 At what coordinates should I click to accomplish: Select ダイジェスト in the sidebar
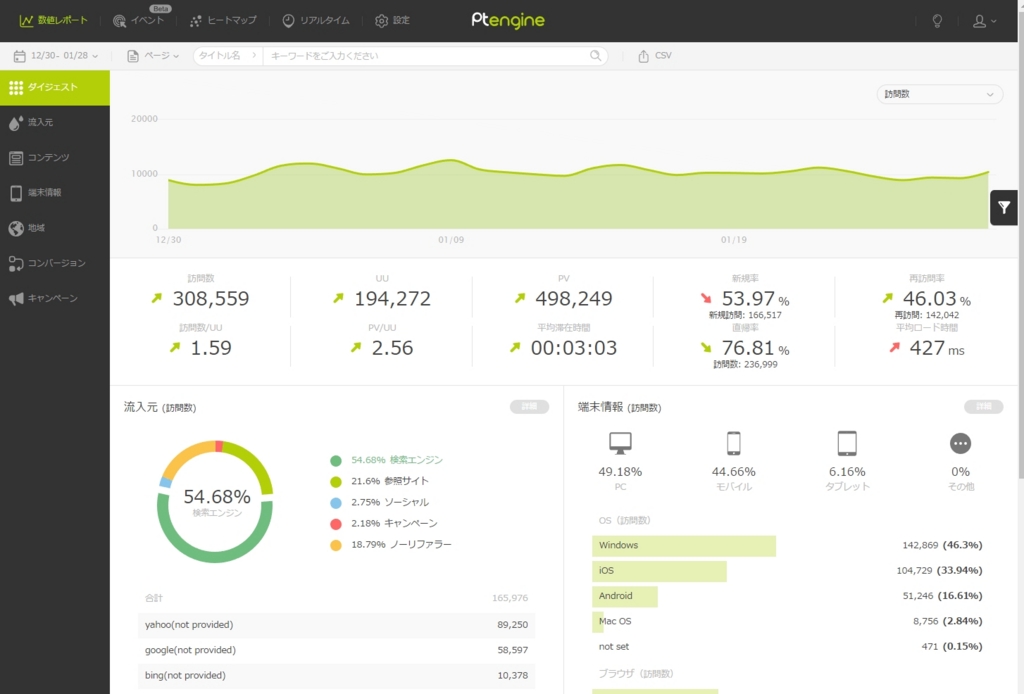55,87
